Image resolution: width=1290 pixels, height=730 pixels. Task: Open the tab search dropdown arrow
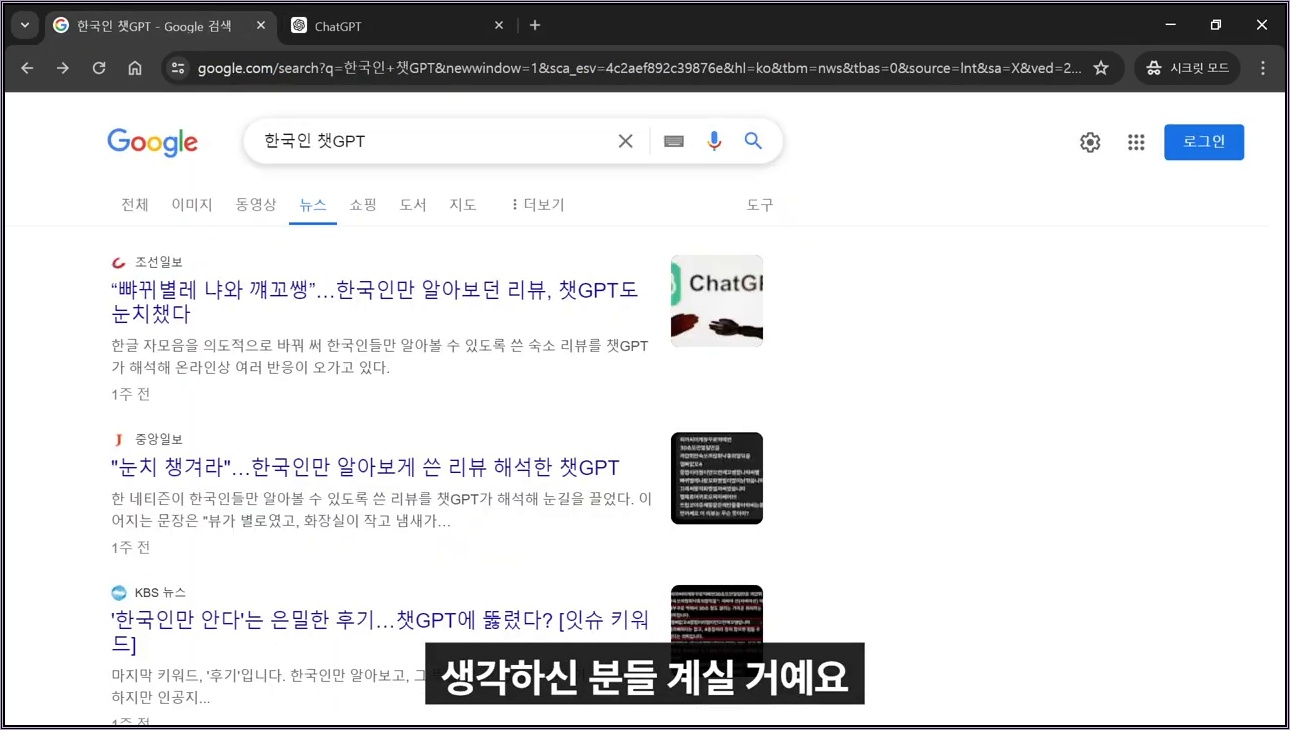(x=25, y=25)
